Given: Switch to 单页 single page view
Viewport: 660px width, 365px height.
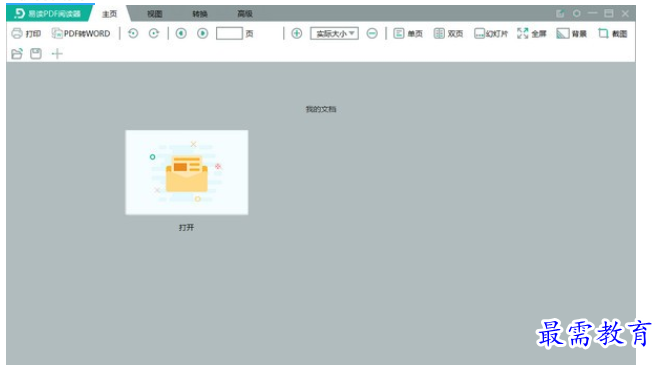Looking at the screenshot, I should [408, 34].
